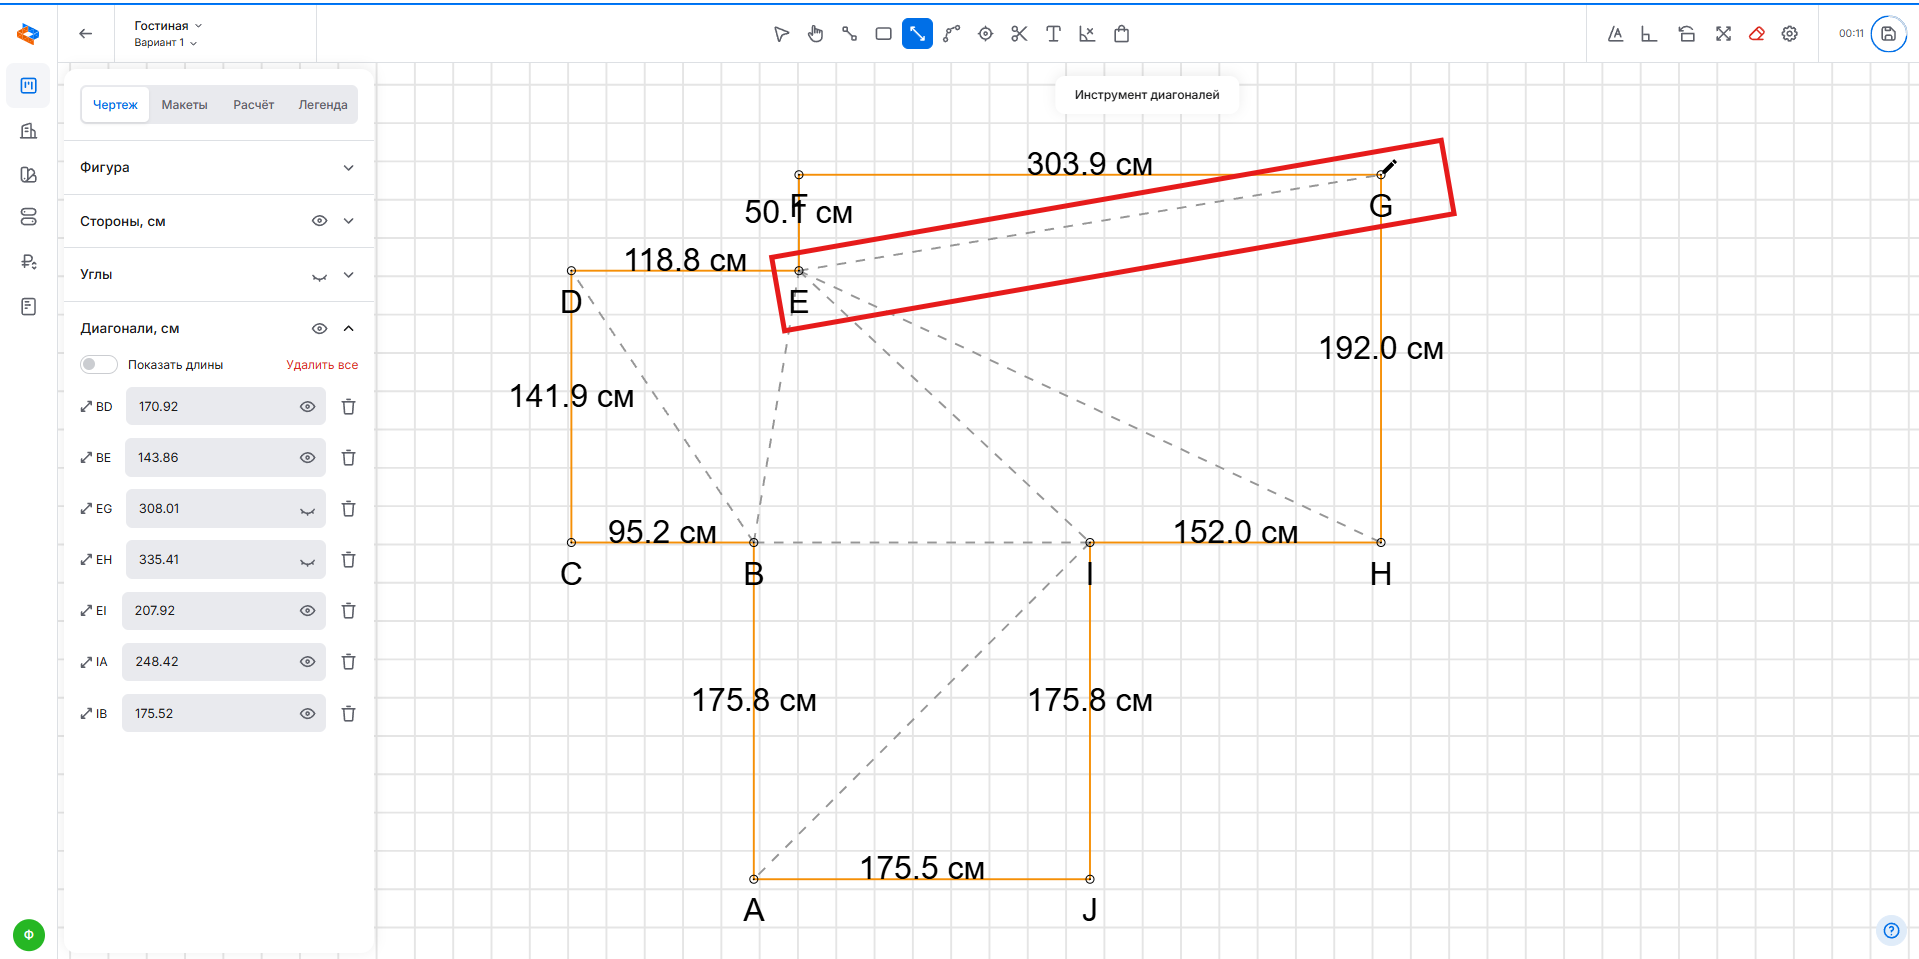Show the EG diagonal visibility
The height and width of the screenshot is (959, 1919).
pyautogui.click(x=307, y=510)
